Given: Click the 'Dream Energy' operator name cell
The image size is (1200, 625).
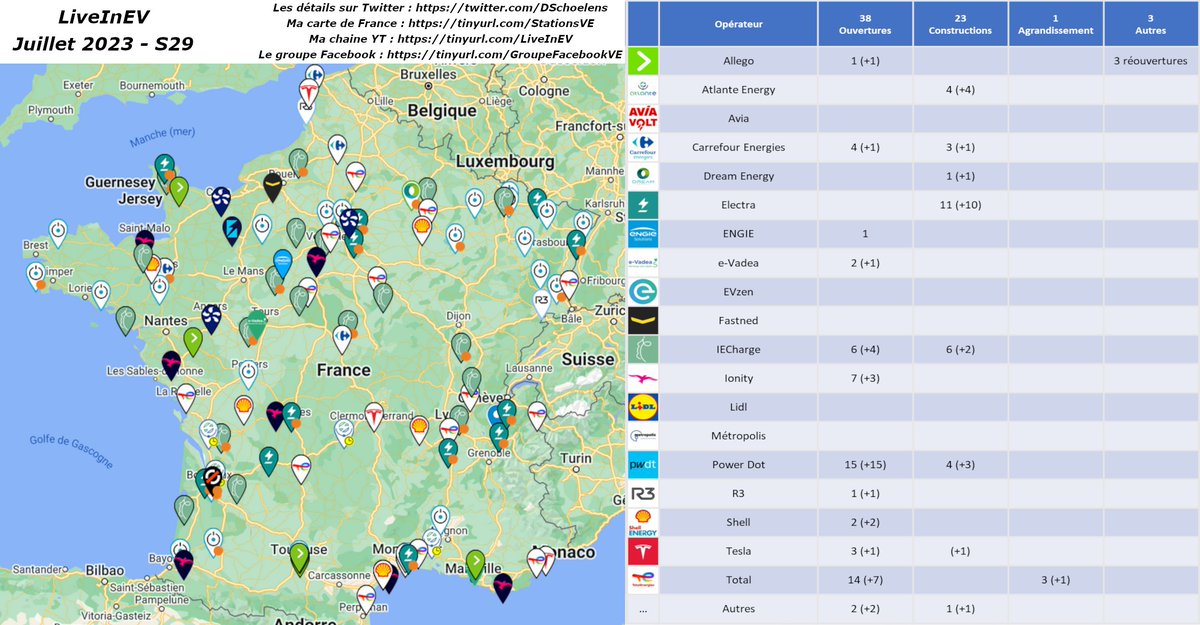Looking at the screenshot, I should click(x=738, y=176).
